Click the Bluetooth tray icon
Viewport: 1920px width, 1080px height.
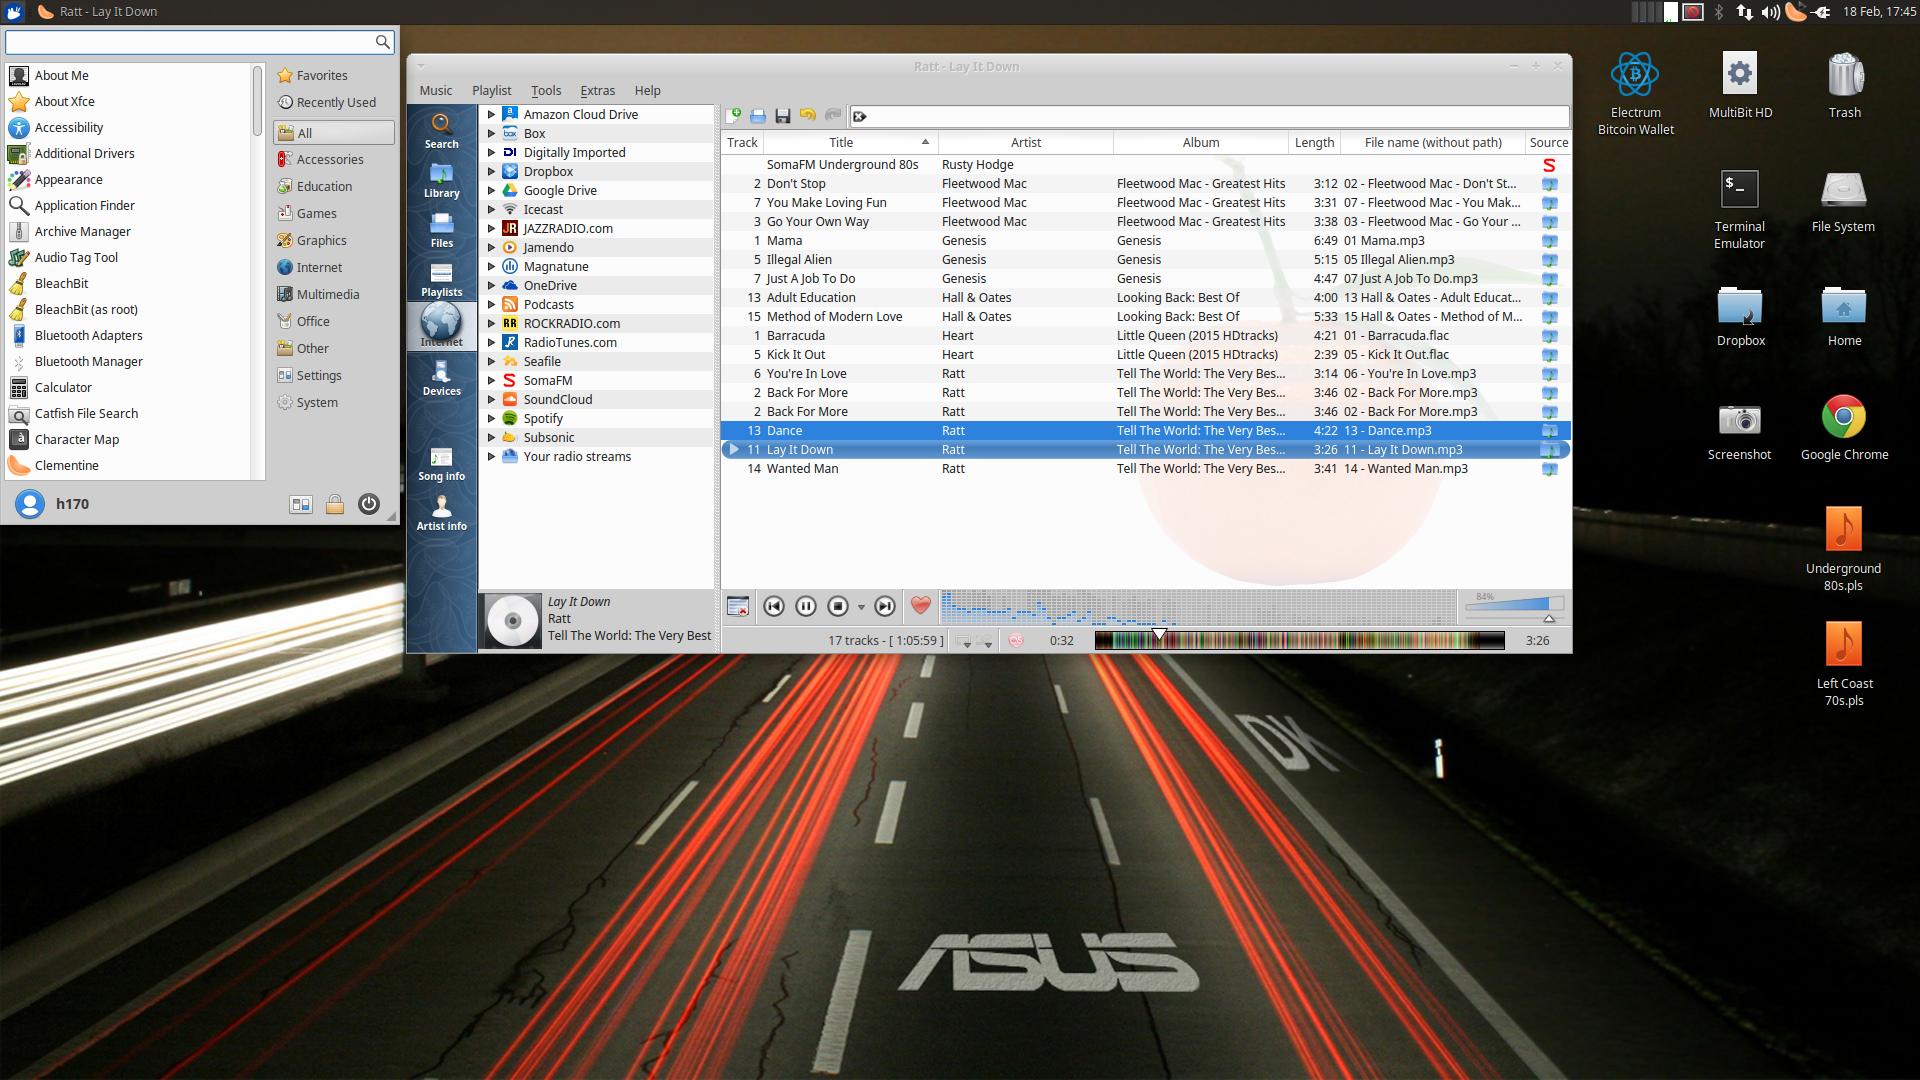coord(1719,12)
